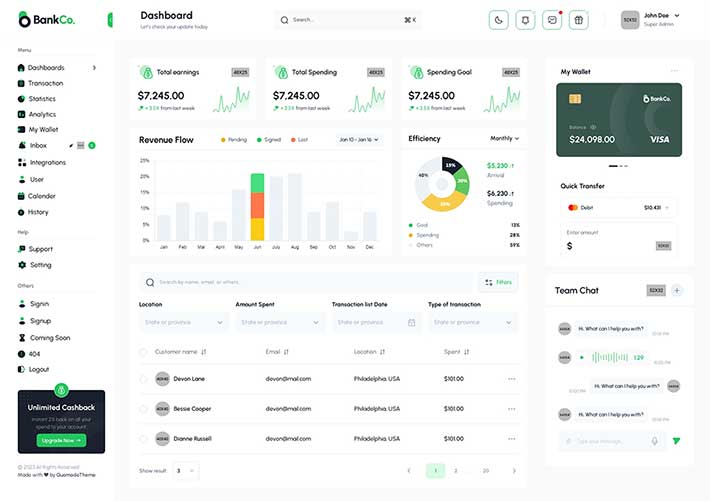Open My Wallet from the sidebar menu
710x501 pixels.
pyautogui.click(x=42, y=130)
